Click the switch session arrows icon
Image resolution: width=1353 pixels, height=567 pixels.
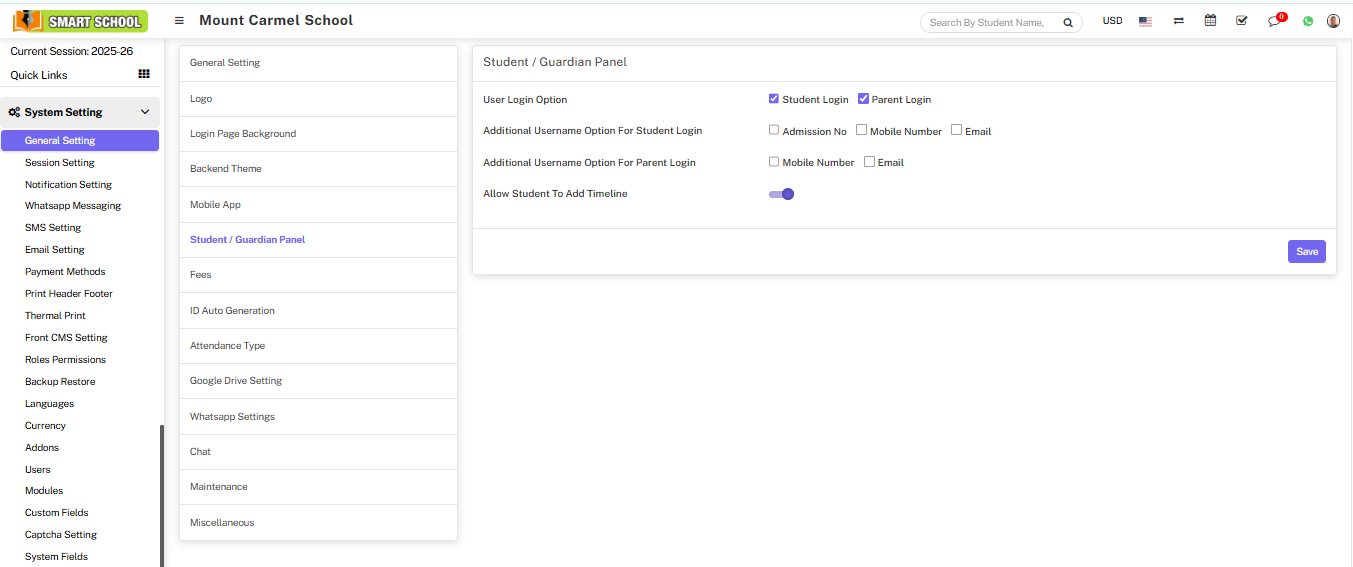(1179, 21)
